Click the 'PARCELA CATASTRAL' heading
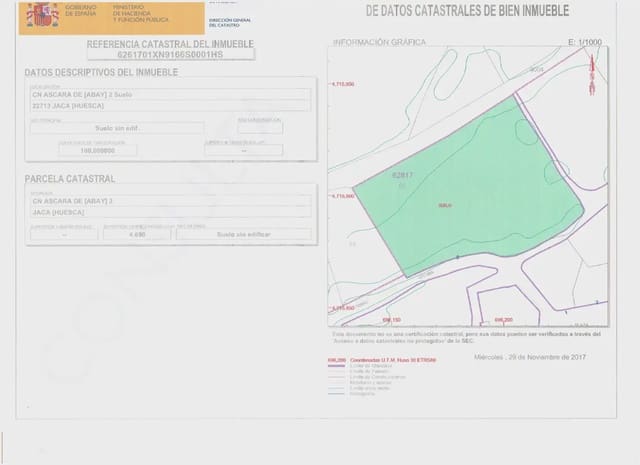This screenshot has height=465, width=640. [70, 179]
